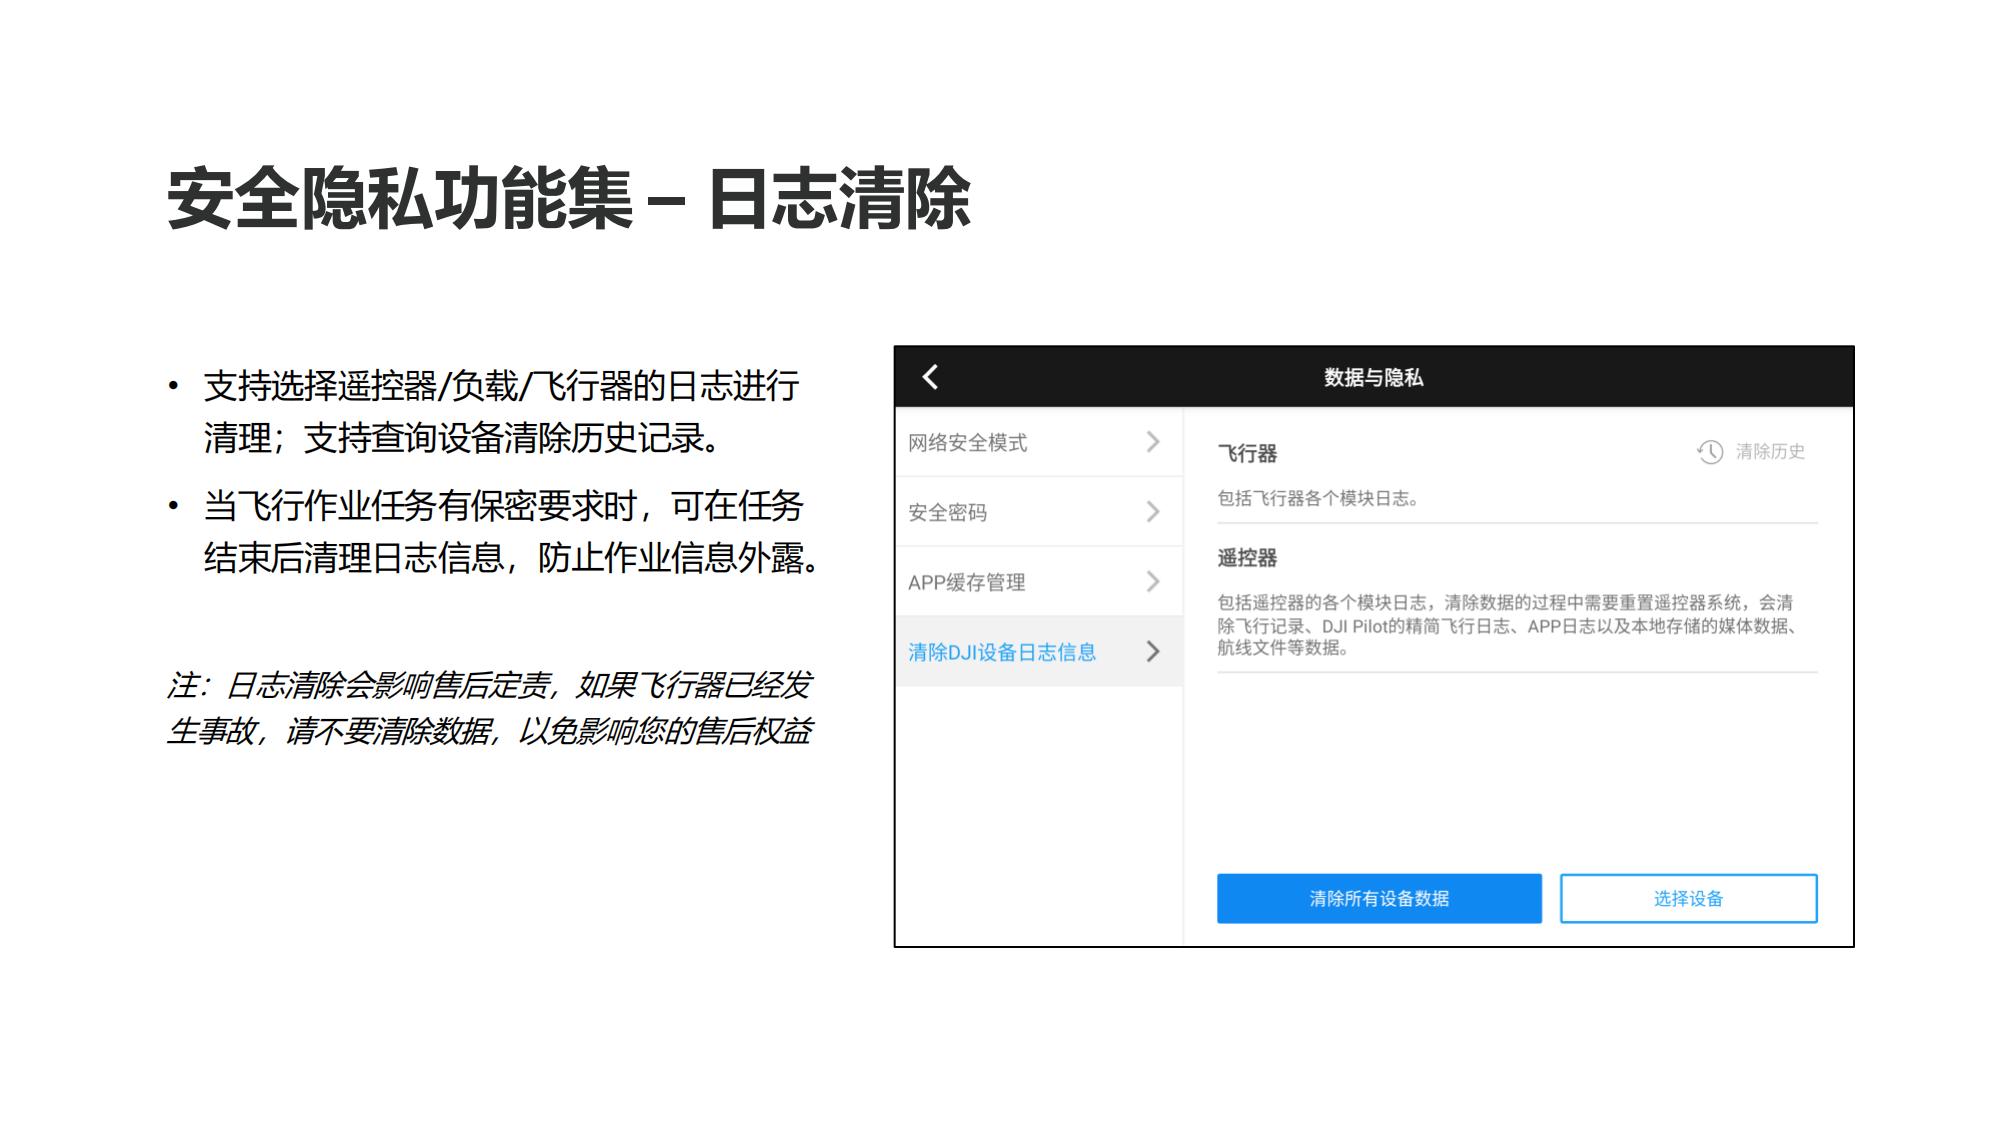
Task: Open the 清除历史 link
Action: tap(1770, 452)
